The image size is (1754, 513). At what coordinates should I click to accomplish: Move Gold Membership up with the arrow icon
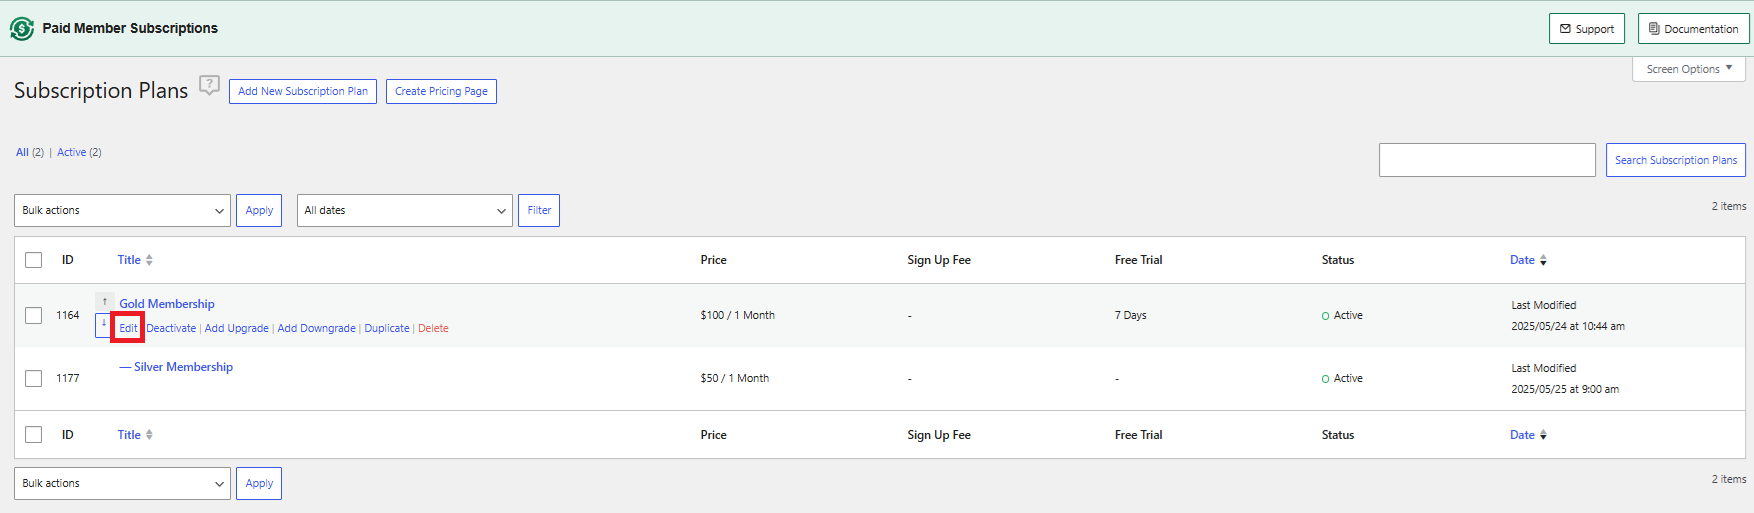pos(104,301)
